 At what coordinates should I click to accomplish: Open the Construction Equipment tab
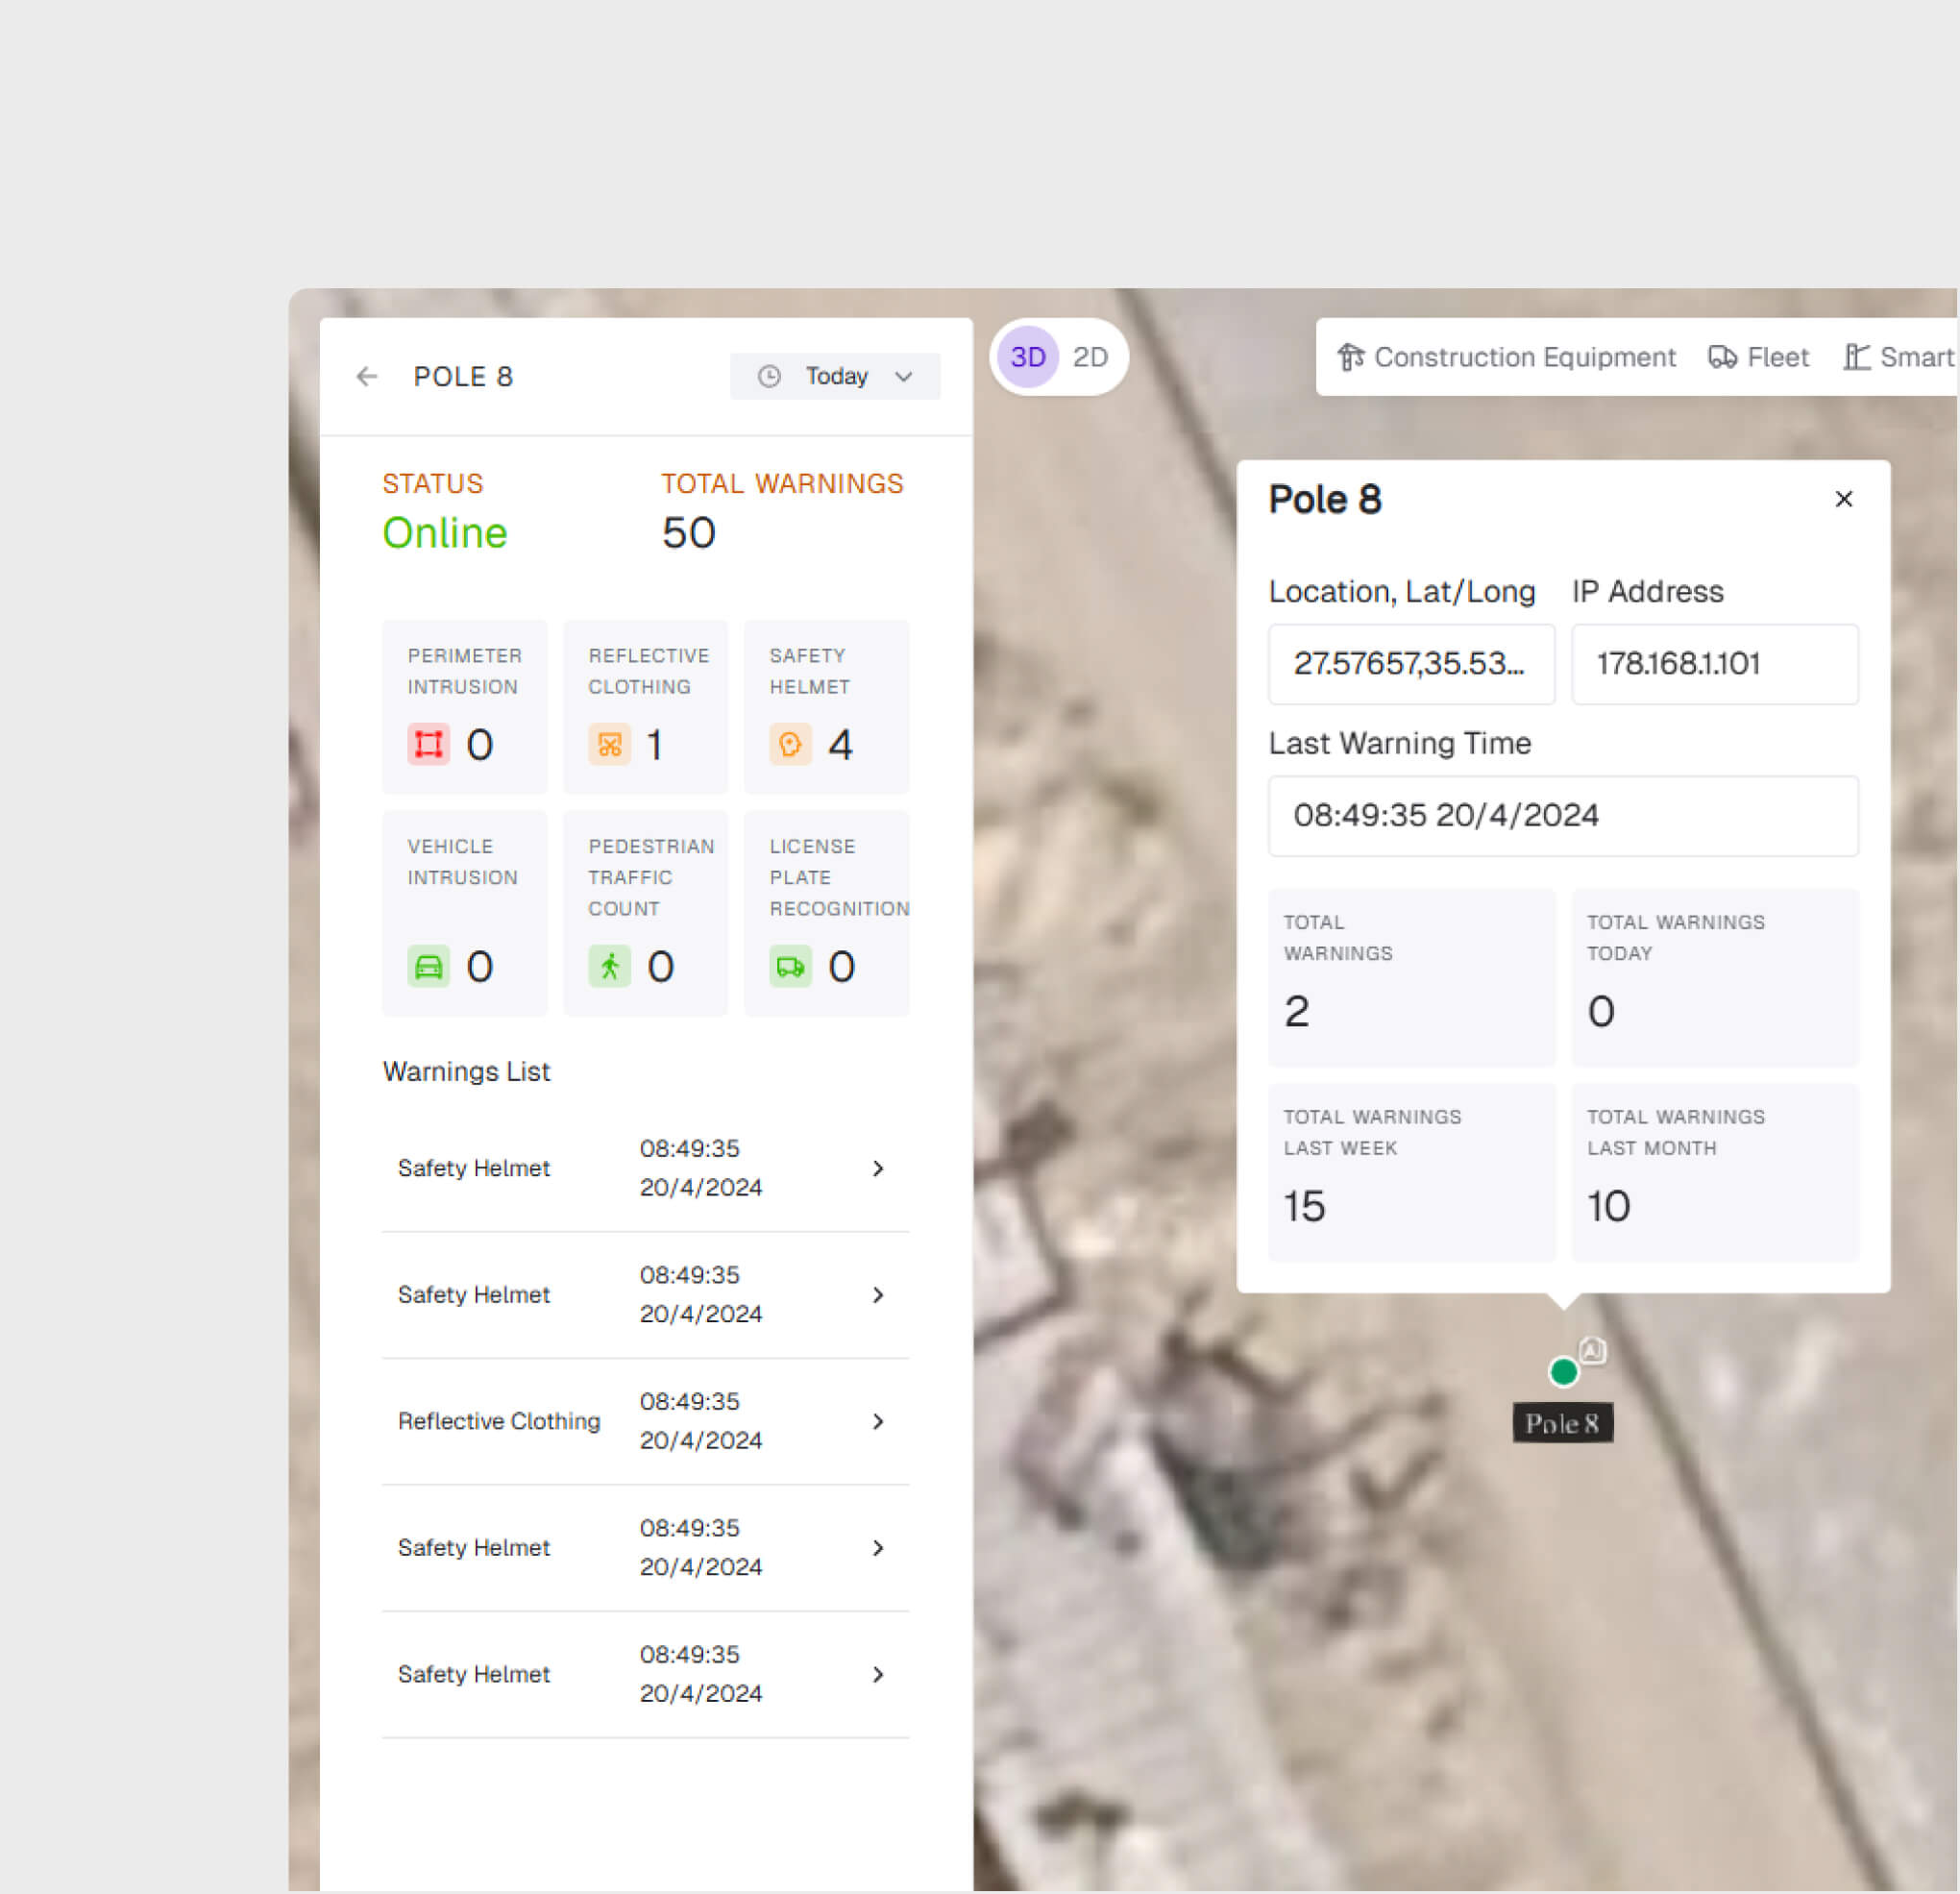(1507, 357)
